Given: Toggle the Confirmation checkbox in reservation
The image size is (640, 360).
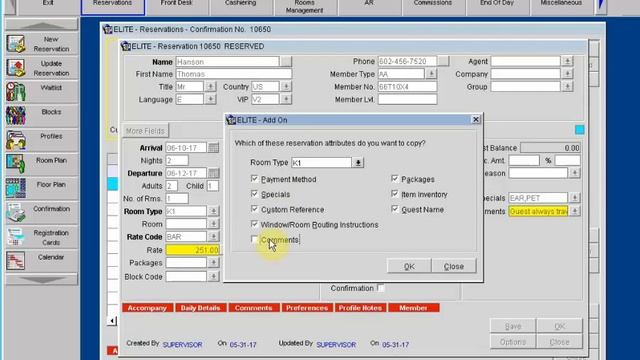Looking at the screenshot, I should (381, 288).
